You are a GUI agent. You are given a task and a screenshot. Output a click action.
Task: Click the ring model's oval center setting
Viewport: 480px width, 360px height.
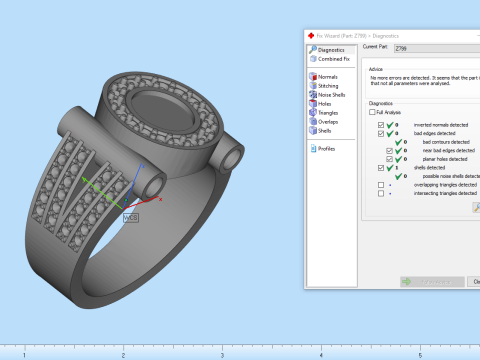(x=162, y=110)
